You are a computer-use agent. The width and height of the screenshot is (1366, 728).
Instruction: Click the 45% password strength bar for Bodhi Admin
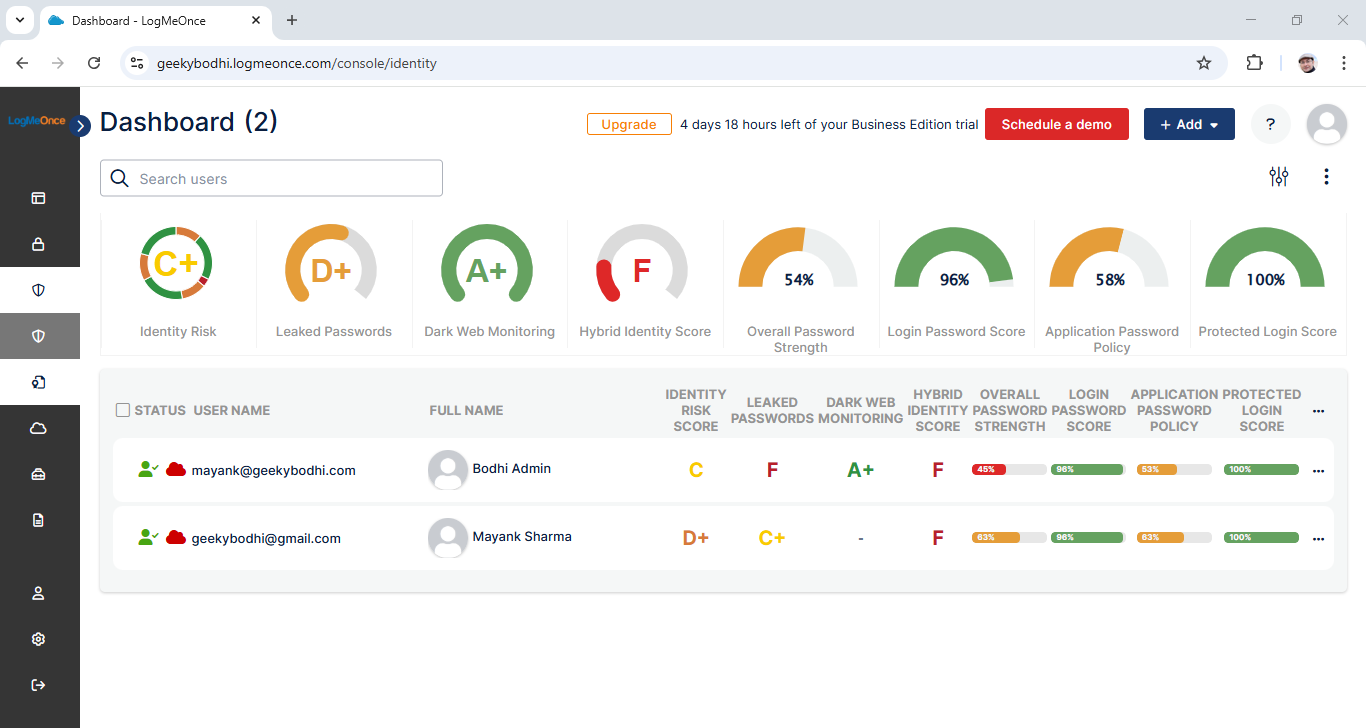1009,469
